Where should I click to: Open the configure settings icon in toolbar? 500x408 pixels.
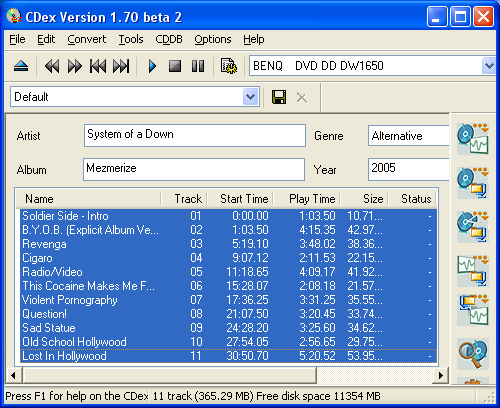point(229,66)
